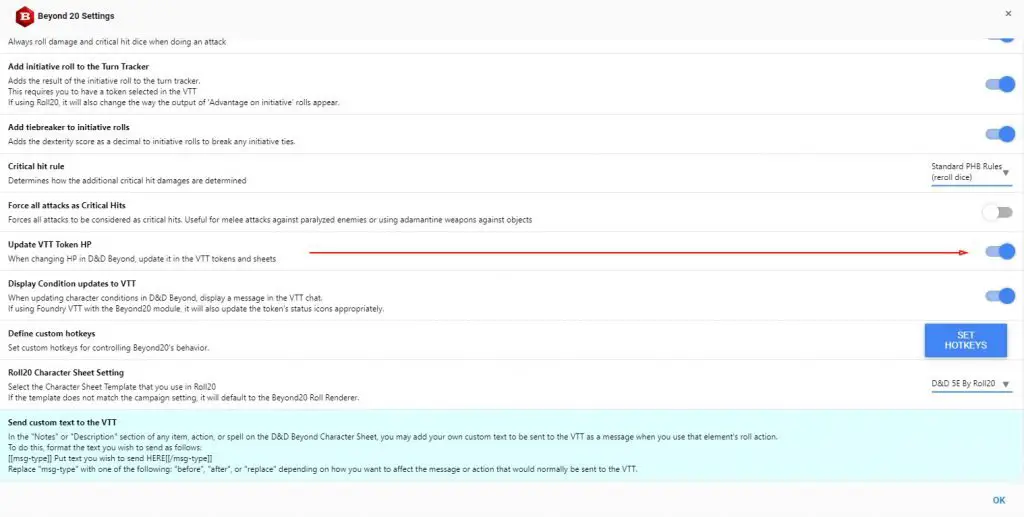Click 'Display Condition updates to VTT' heading
The width and height of the screenshot is (1024, 517).
[72, 283]
